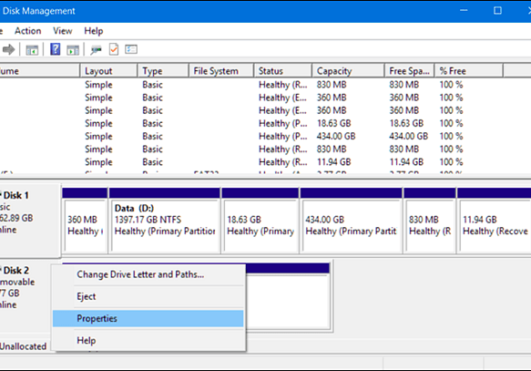Click the settings checklist toolbar icon
Screen dimensions: 531x371
click(131, 49)
